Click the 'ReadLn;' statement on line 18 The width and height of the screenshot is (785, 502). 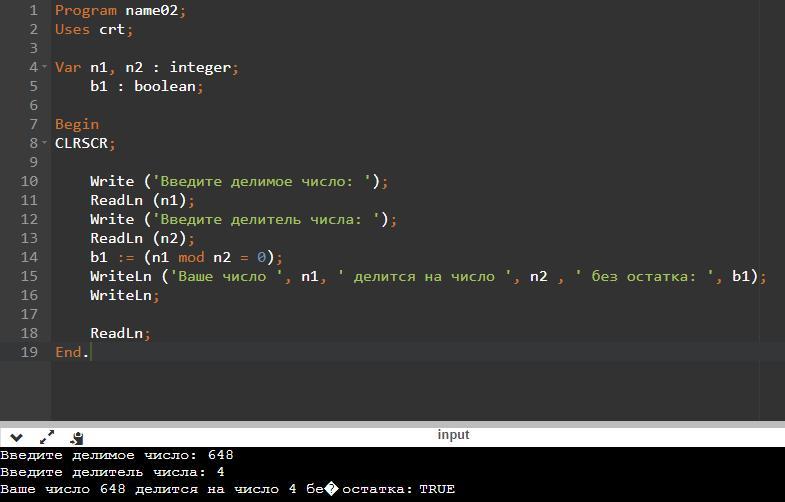[120, 333]
